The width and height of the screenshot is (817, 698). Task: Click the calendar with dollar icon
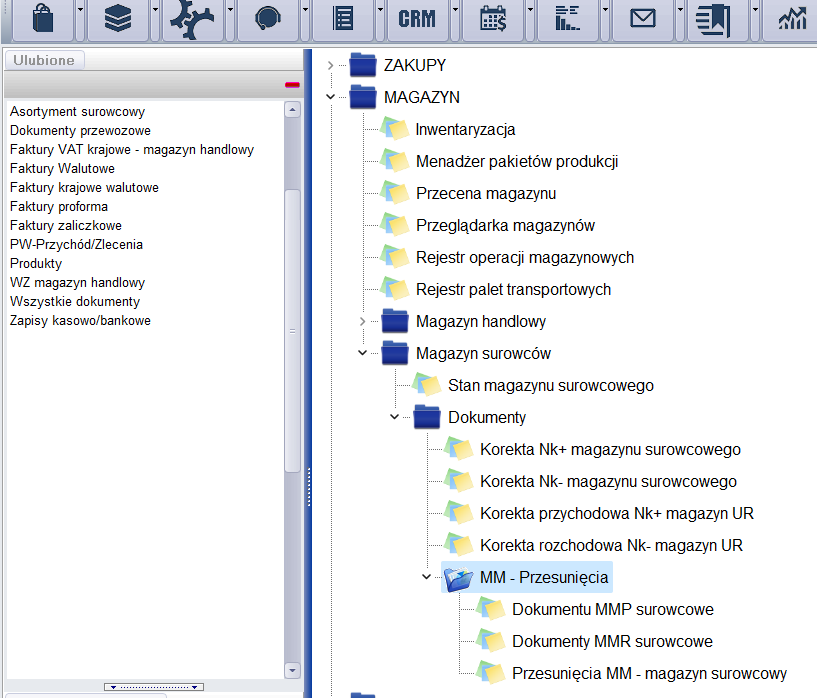click(x=493, y=19)
